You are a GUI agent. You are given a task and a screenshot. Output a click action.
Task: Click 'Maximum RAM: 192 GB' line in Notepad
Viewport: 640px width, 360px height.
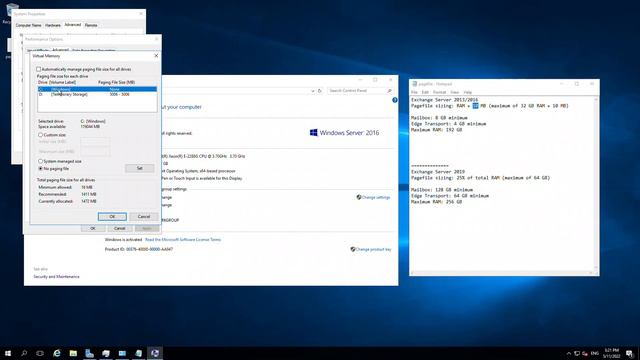(436, 130)
